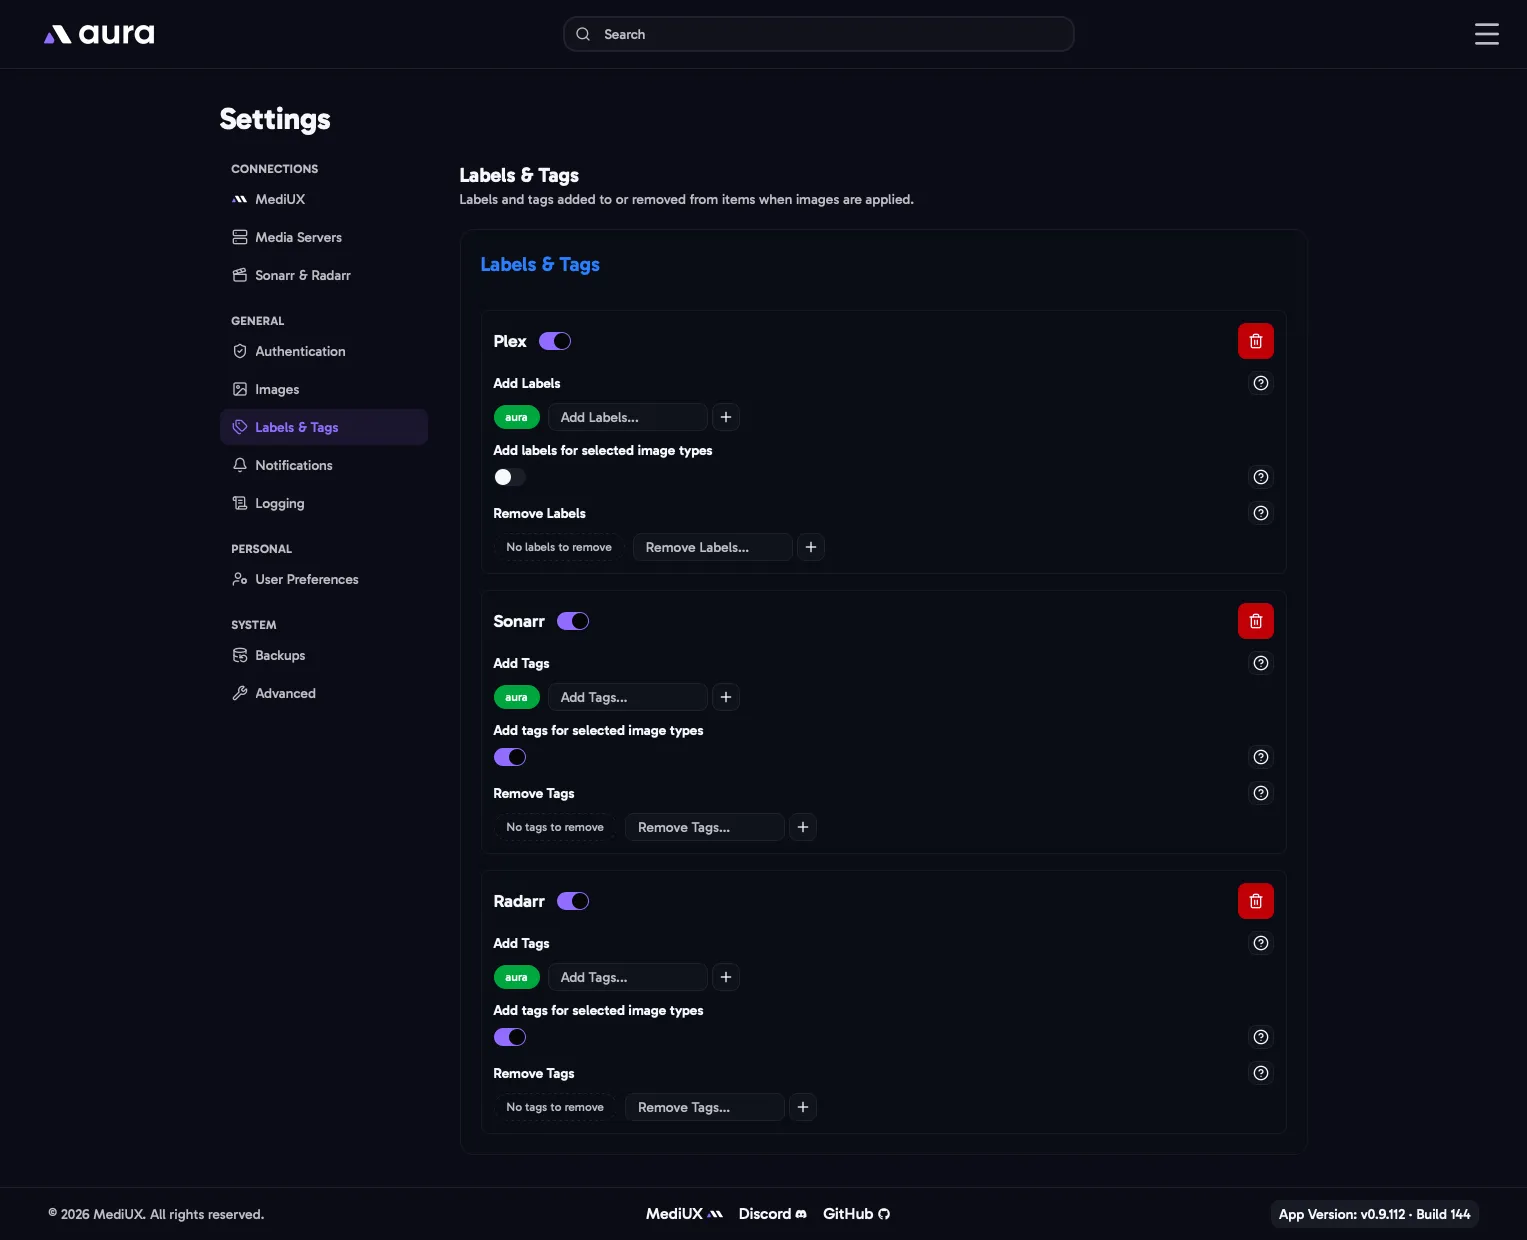Show help for Plex Add Labels
Viewport: 1527px width, 1240px height.
(x=1261, y=383)
